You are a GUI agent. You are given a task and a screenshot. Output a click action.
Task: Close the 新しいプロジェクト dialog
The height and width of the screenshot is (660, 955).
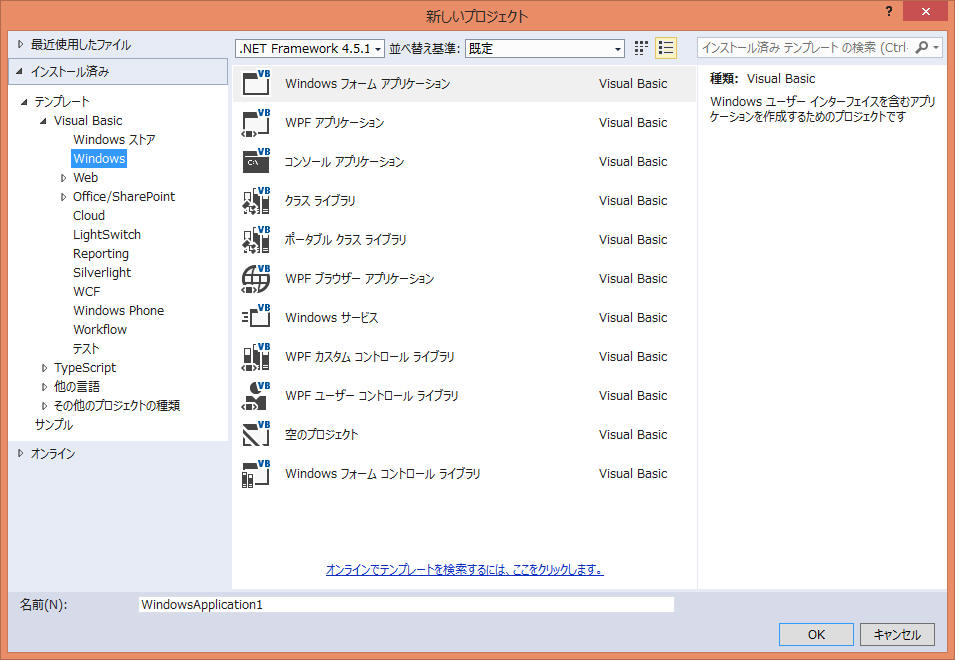pyautogui.click(x=925, y=11)
